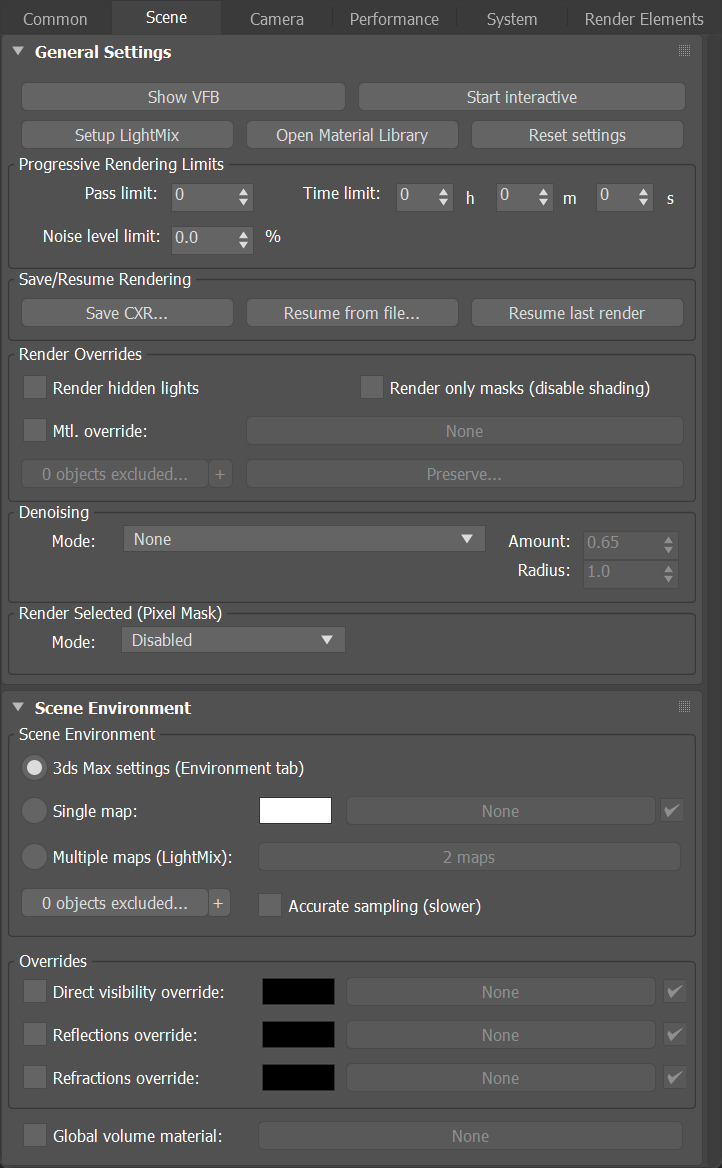
Task: Open Render Selected Mode dropdown
Action: click(233, 640)
